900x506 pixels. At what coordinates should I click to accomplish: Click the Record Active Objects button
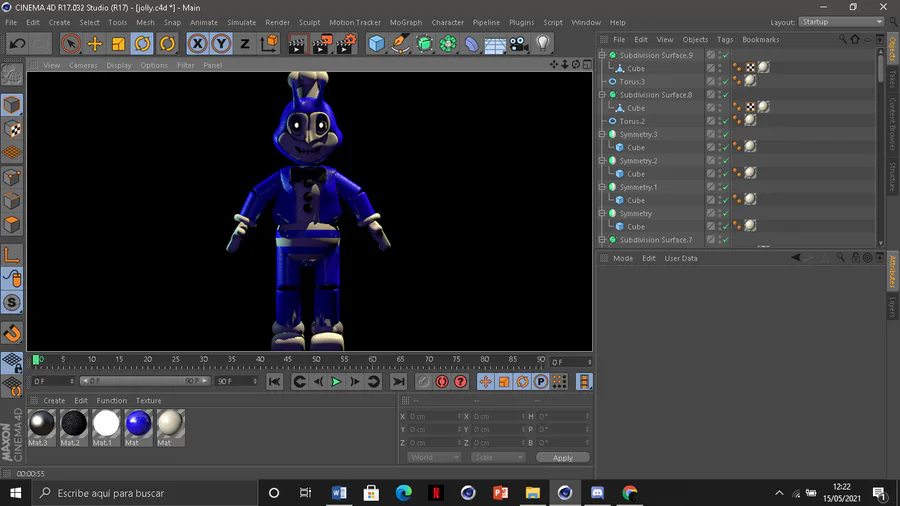point(423,382)
